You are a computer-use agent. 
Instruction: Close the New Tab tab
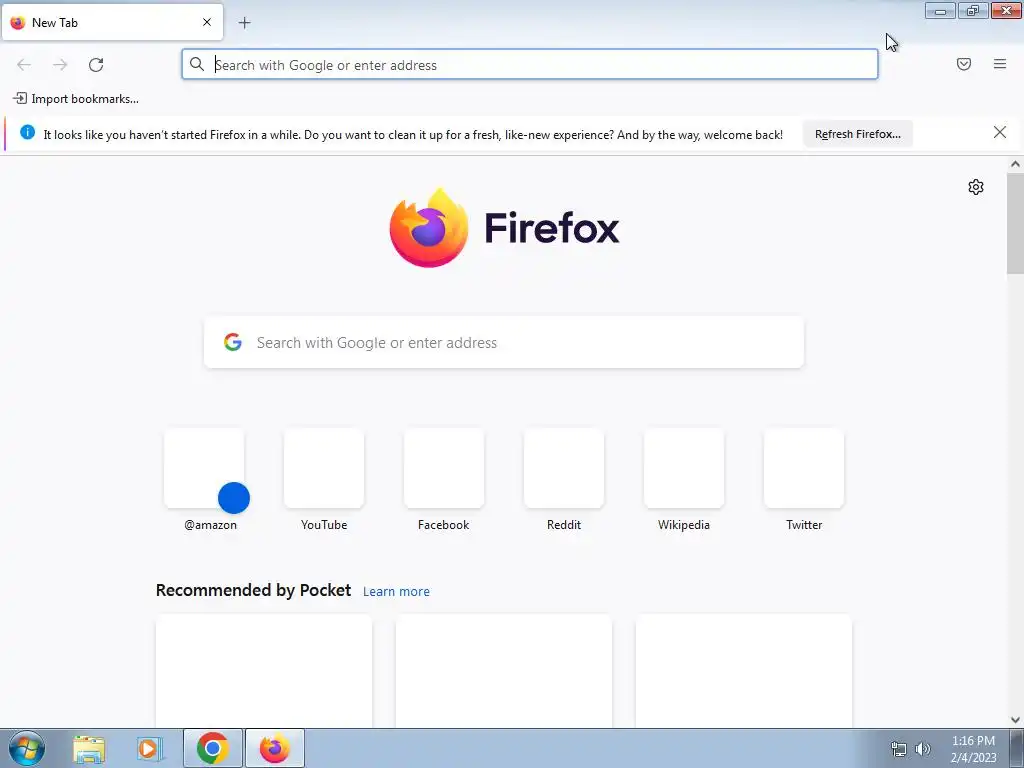point(207,22)
